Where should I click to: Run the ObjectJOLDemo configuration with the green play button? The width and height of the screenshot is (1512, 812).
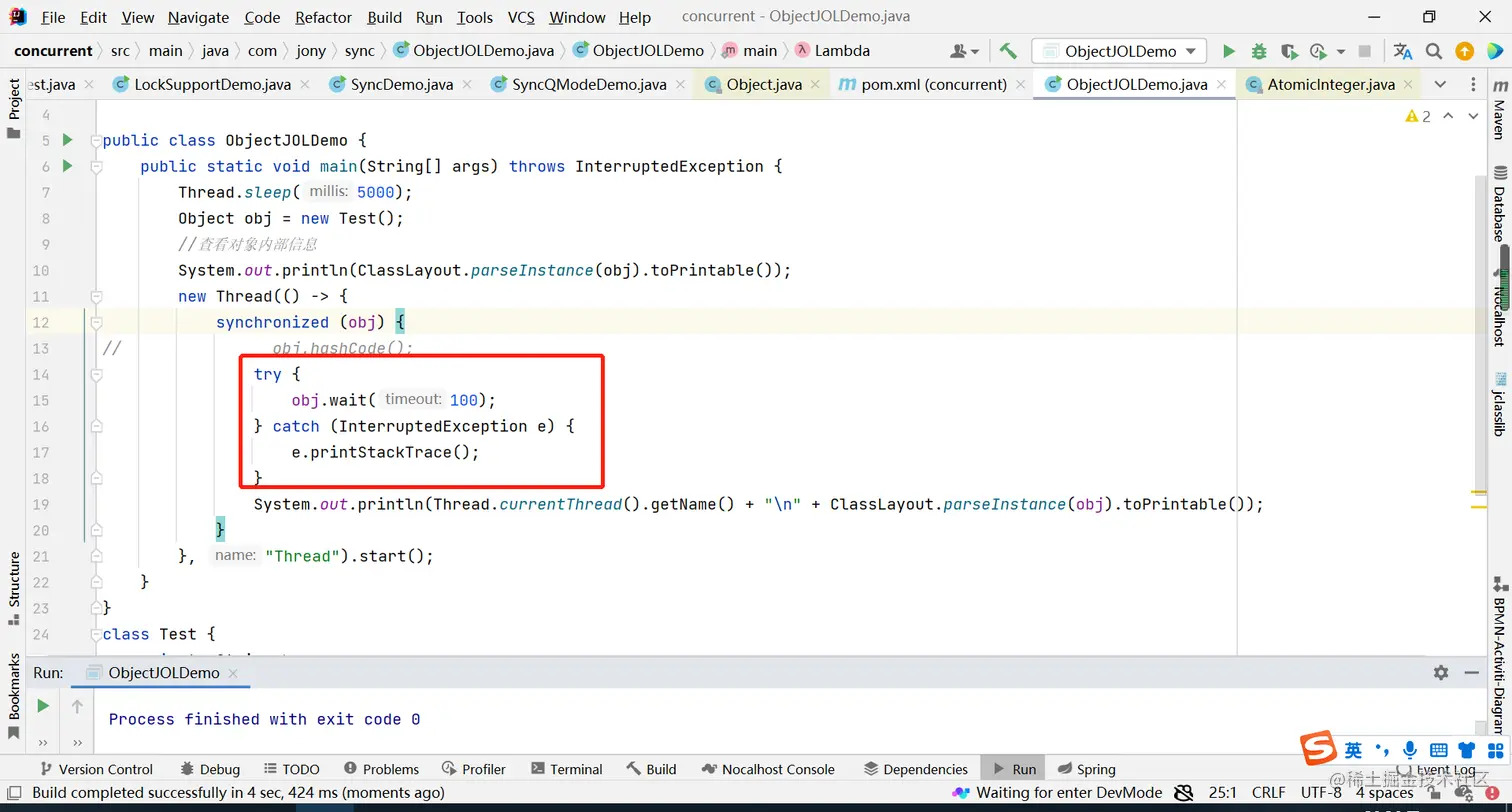pos(1229,51)
